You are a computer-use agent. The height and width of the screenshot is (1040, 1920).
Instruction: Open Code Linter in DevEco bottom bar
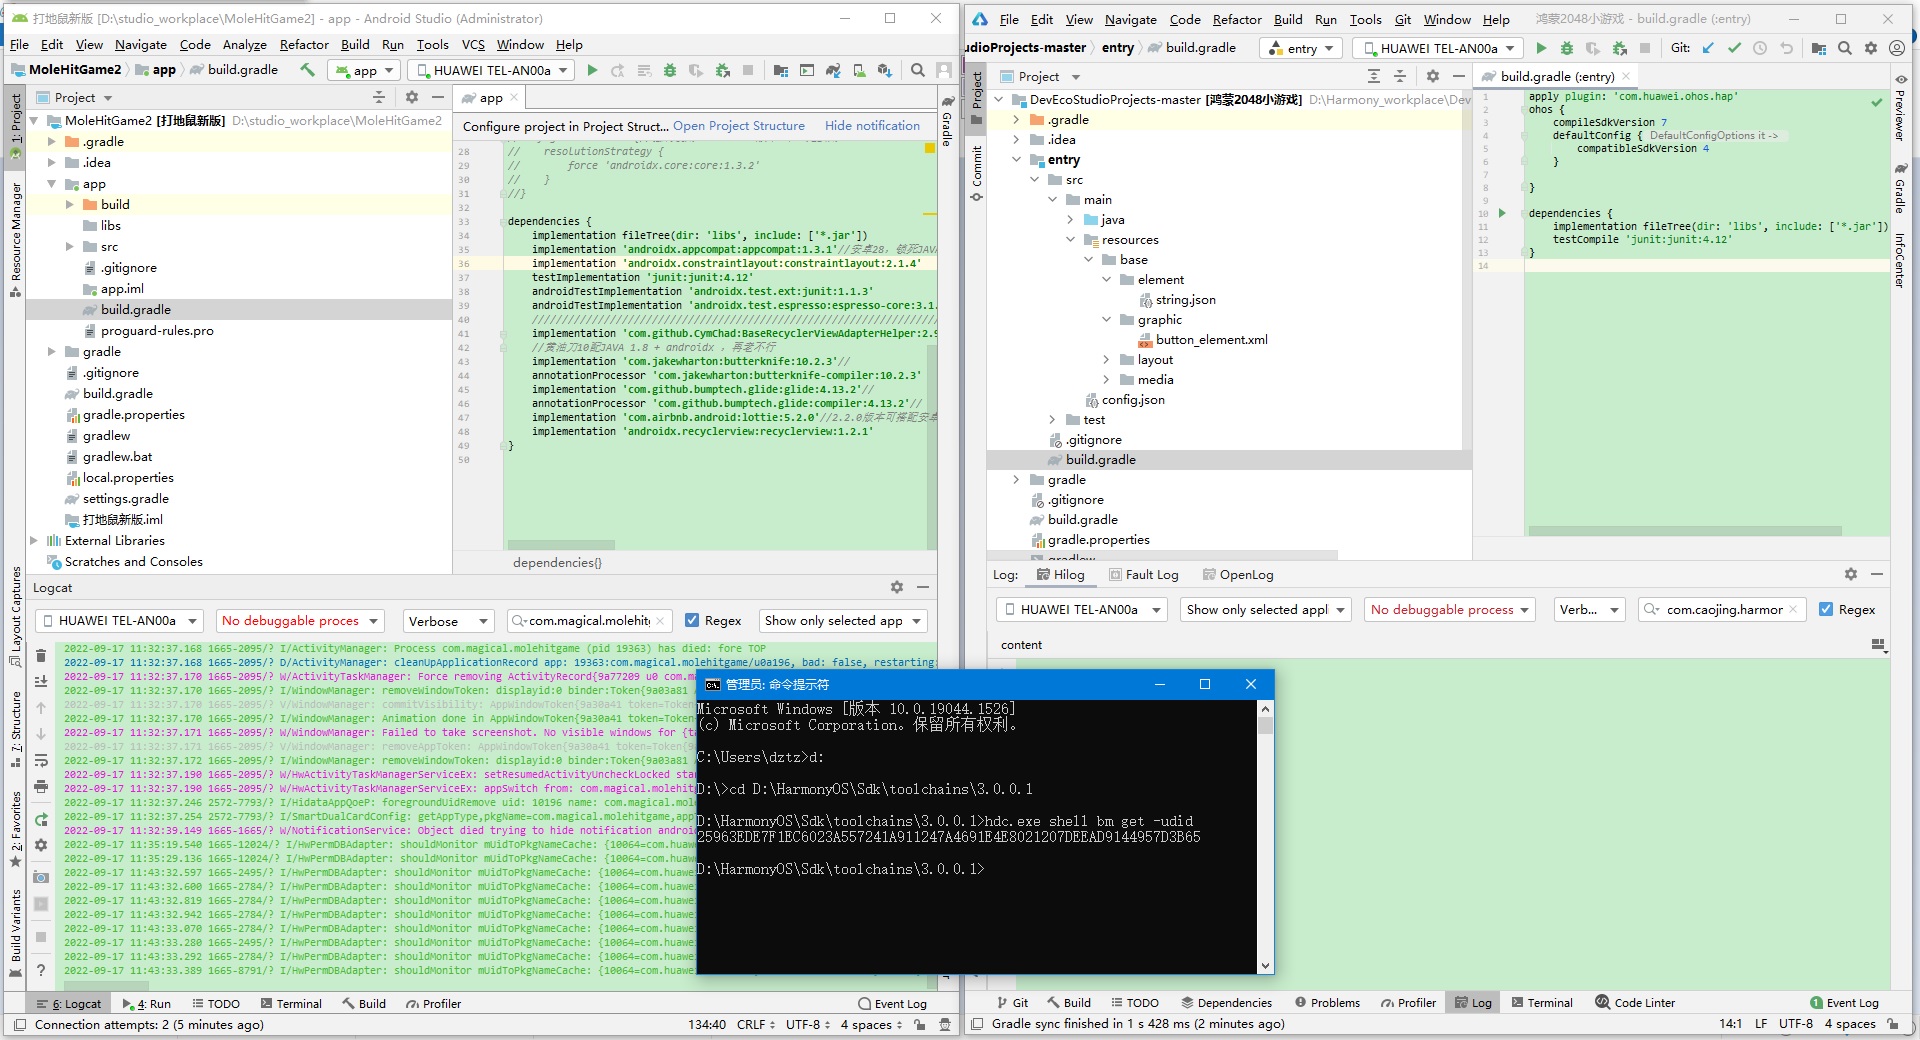point(1635,1003)
